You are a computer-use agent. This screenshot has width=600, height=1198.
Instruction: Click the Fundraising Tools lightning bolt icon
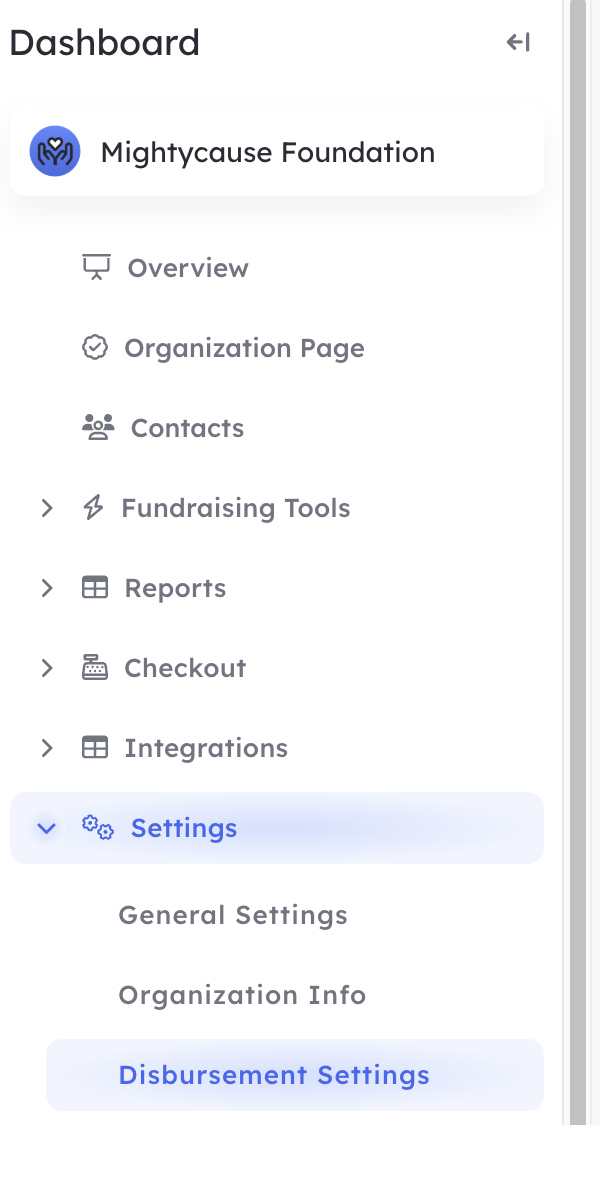93,507
